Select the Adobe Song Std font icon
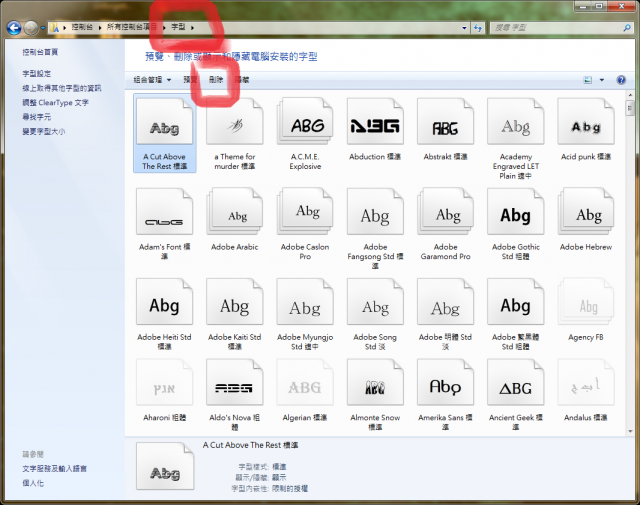Viewport: 641px width, 505px height. tap(375, 302)
